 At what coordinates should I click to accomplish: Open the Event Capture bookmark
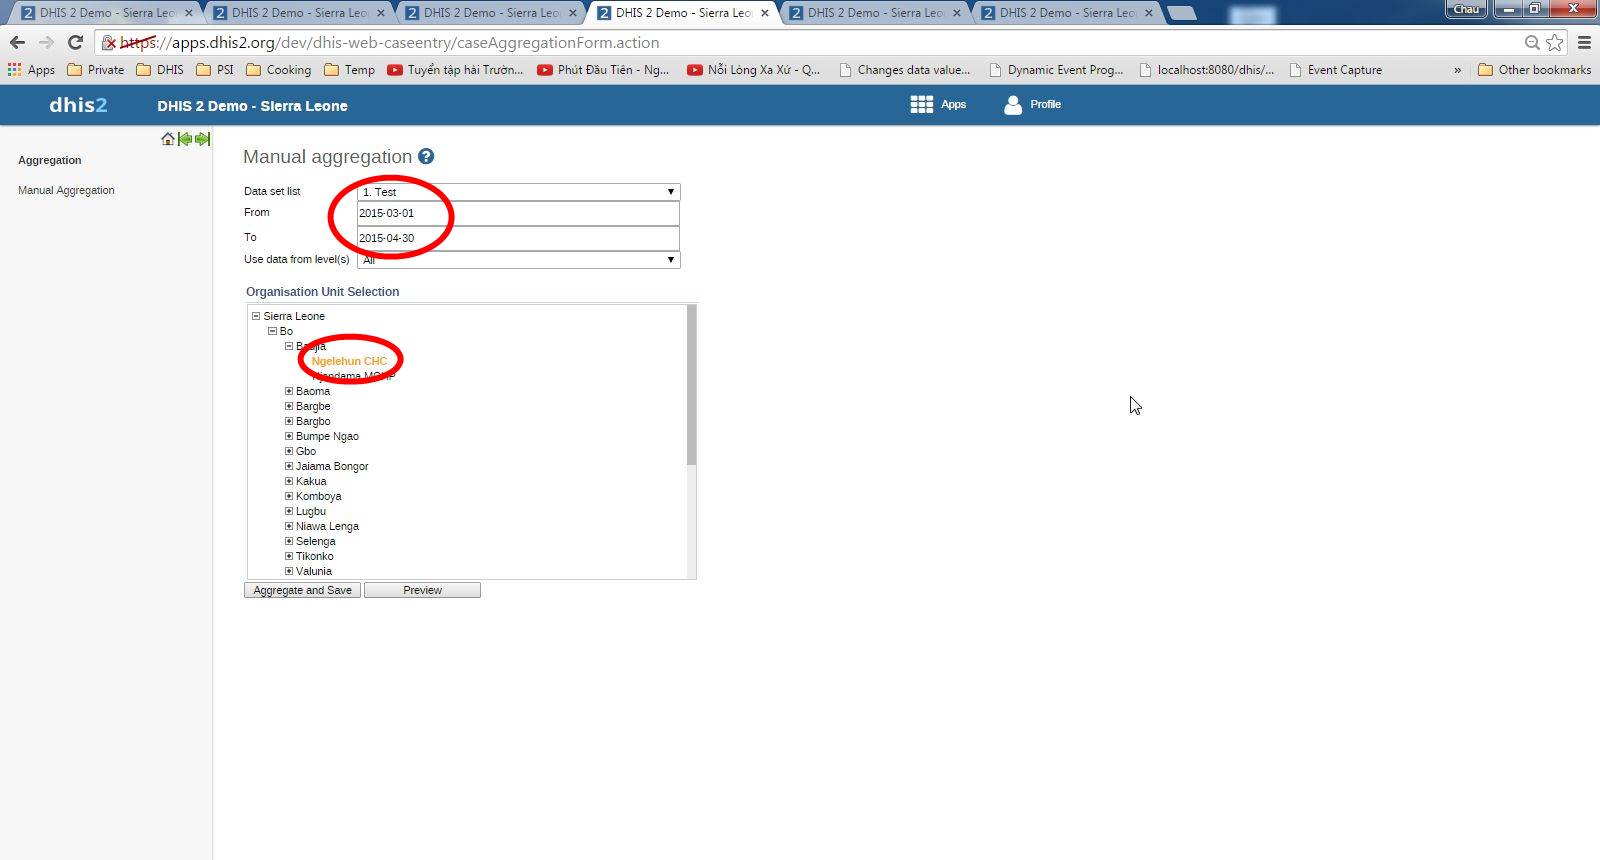[1336, 70]
